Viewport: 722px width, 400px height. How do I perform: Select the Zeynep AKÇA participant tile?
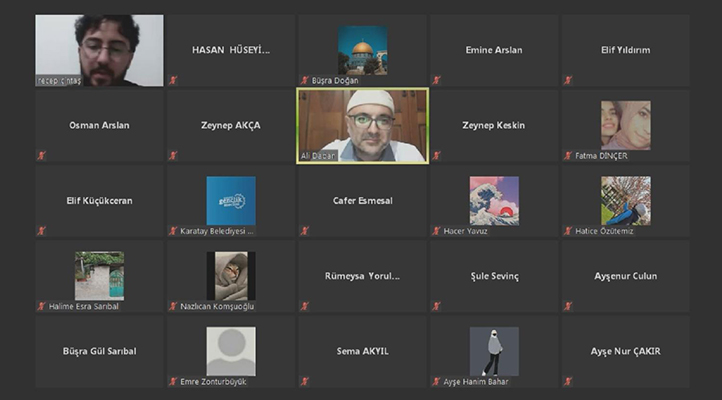click(x=231, y=126)
